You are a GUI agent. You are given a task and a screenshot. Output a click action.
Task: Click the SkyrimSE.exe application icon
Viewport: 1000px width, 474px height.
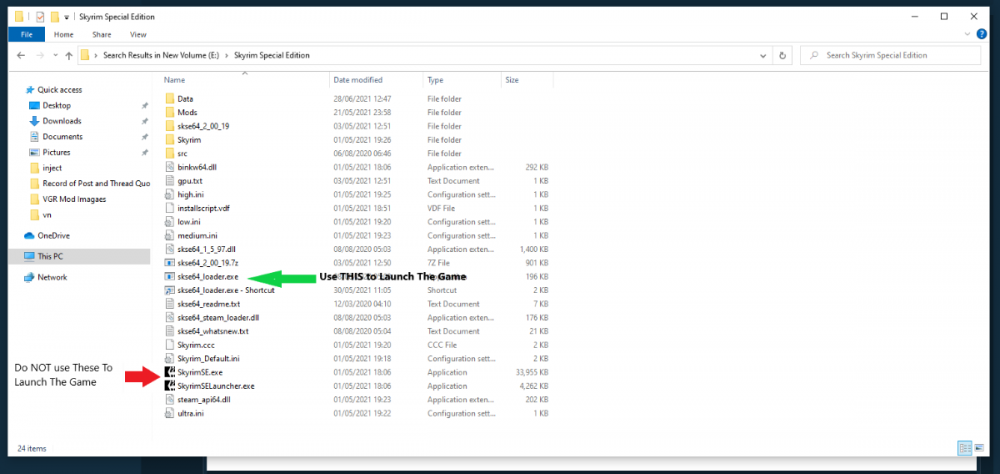(170, 372)
